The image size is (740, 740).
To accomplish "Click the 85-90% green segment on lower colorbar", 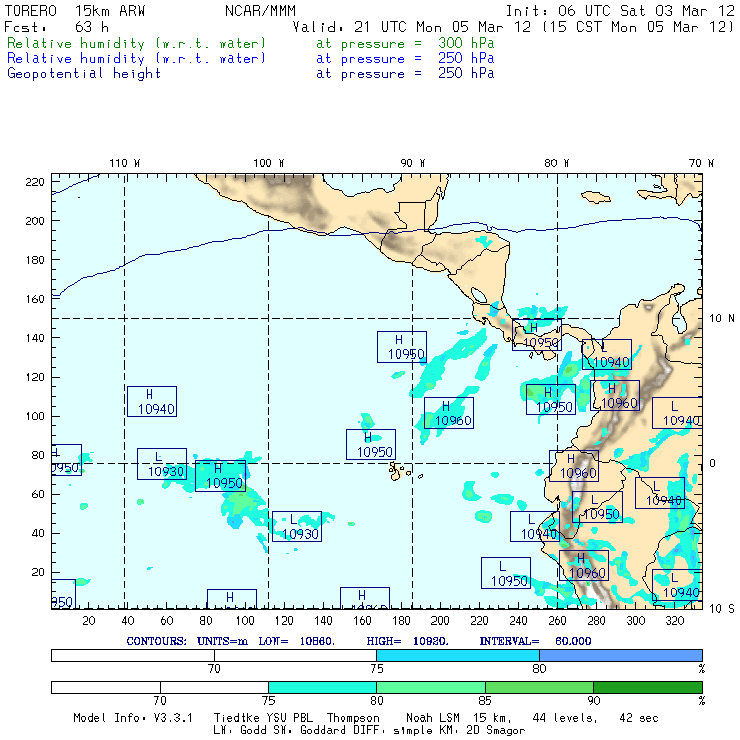I will 538,687.
